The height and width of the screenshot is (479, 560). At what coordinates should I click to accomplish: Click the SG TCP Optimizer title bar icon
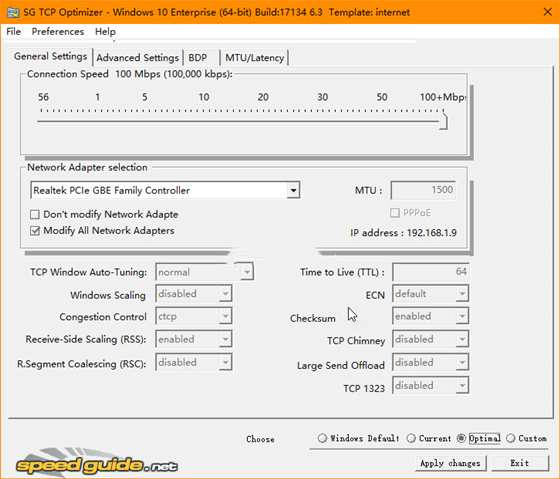tap(13, 12)
